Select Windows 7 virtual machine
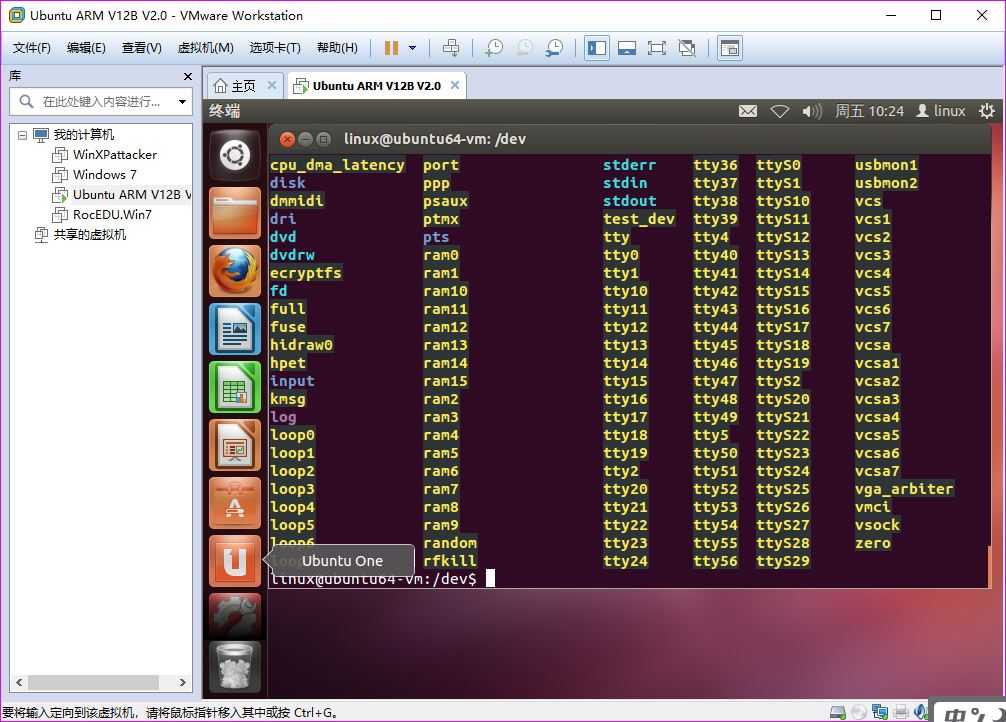Image resolution: width=1006 pixels, height=722 pixels. point(105,175)
